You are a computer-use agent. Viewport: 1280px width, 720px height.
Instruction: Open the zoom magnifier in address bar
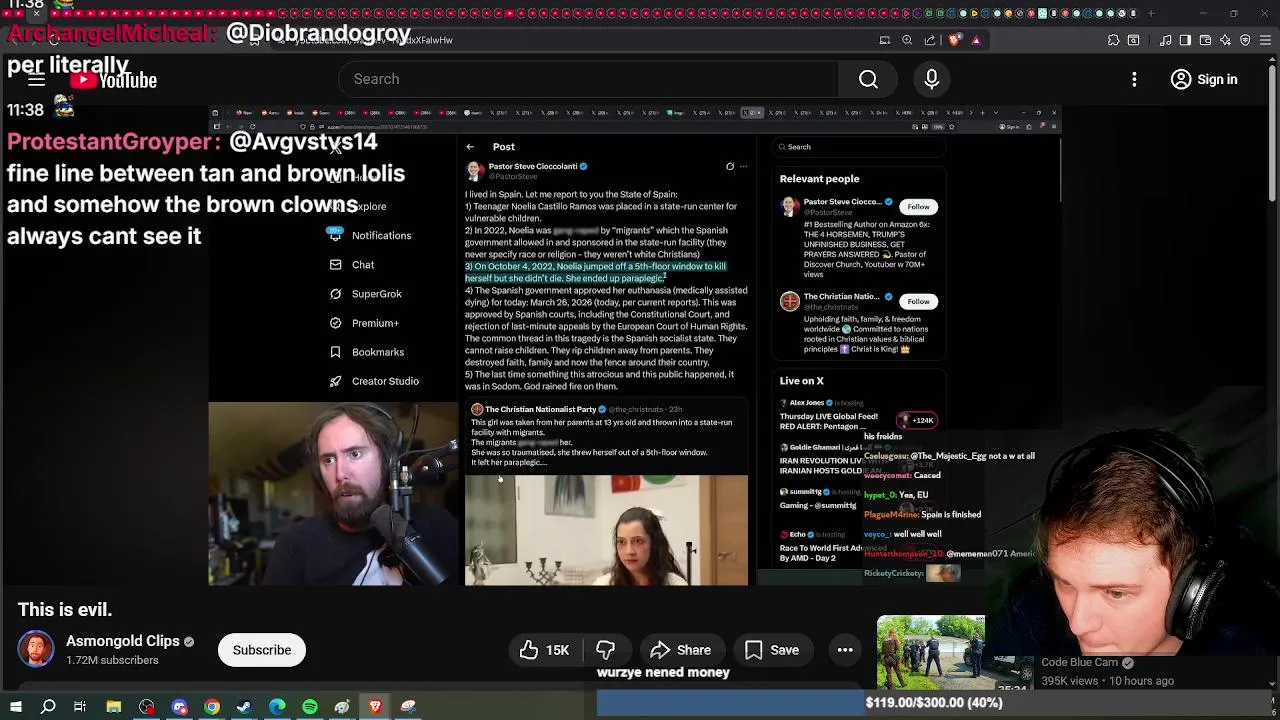(x=907, y=40)
